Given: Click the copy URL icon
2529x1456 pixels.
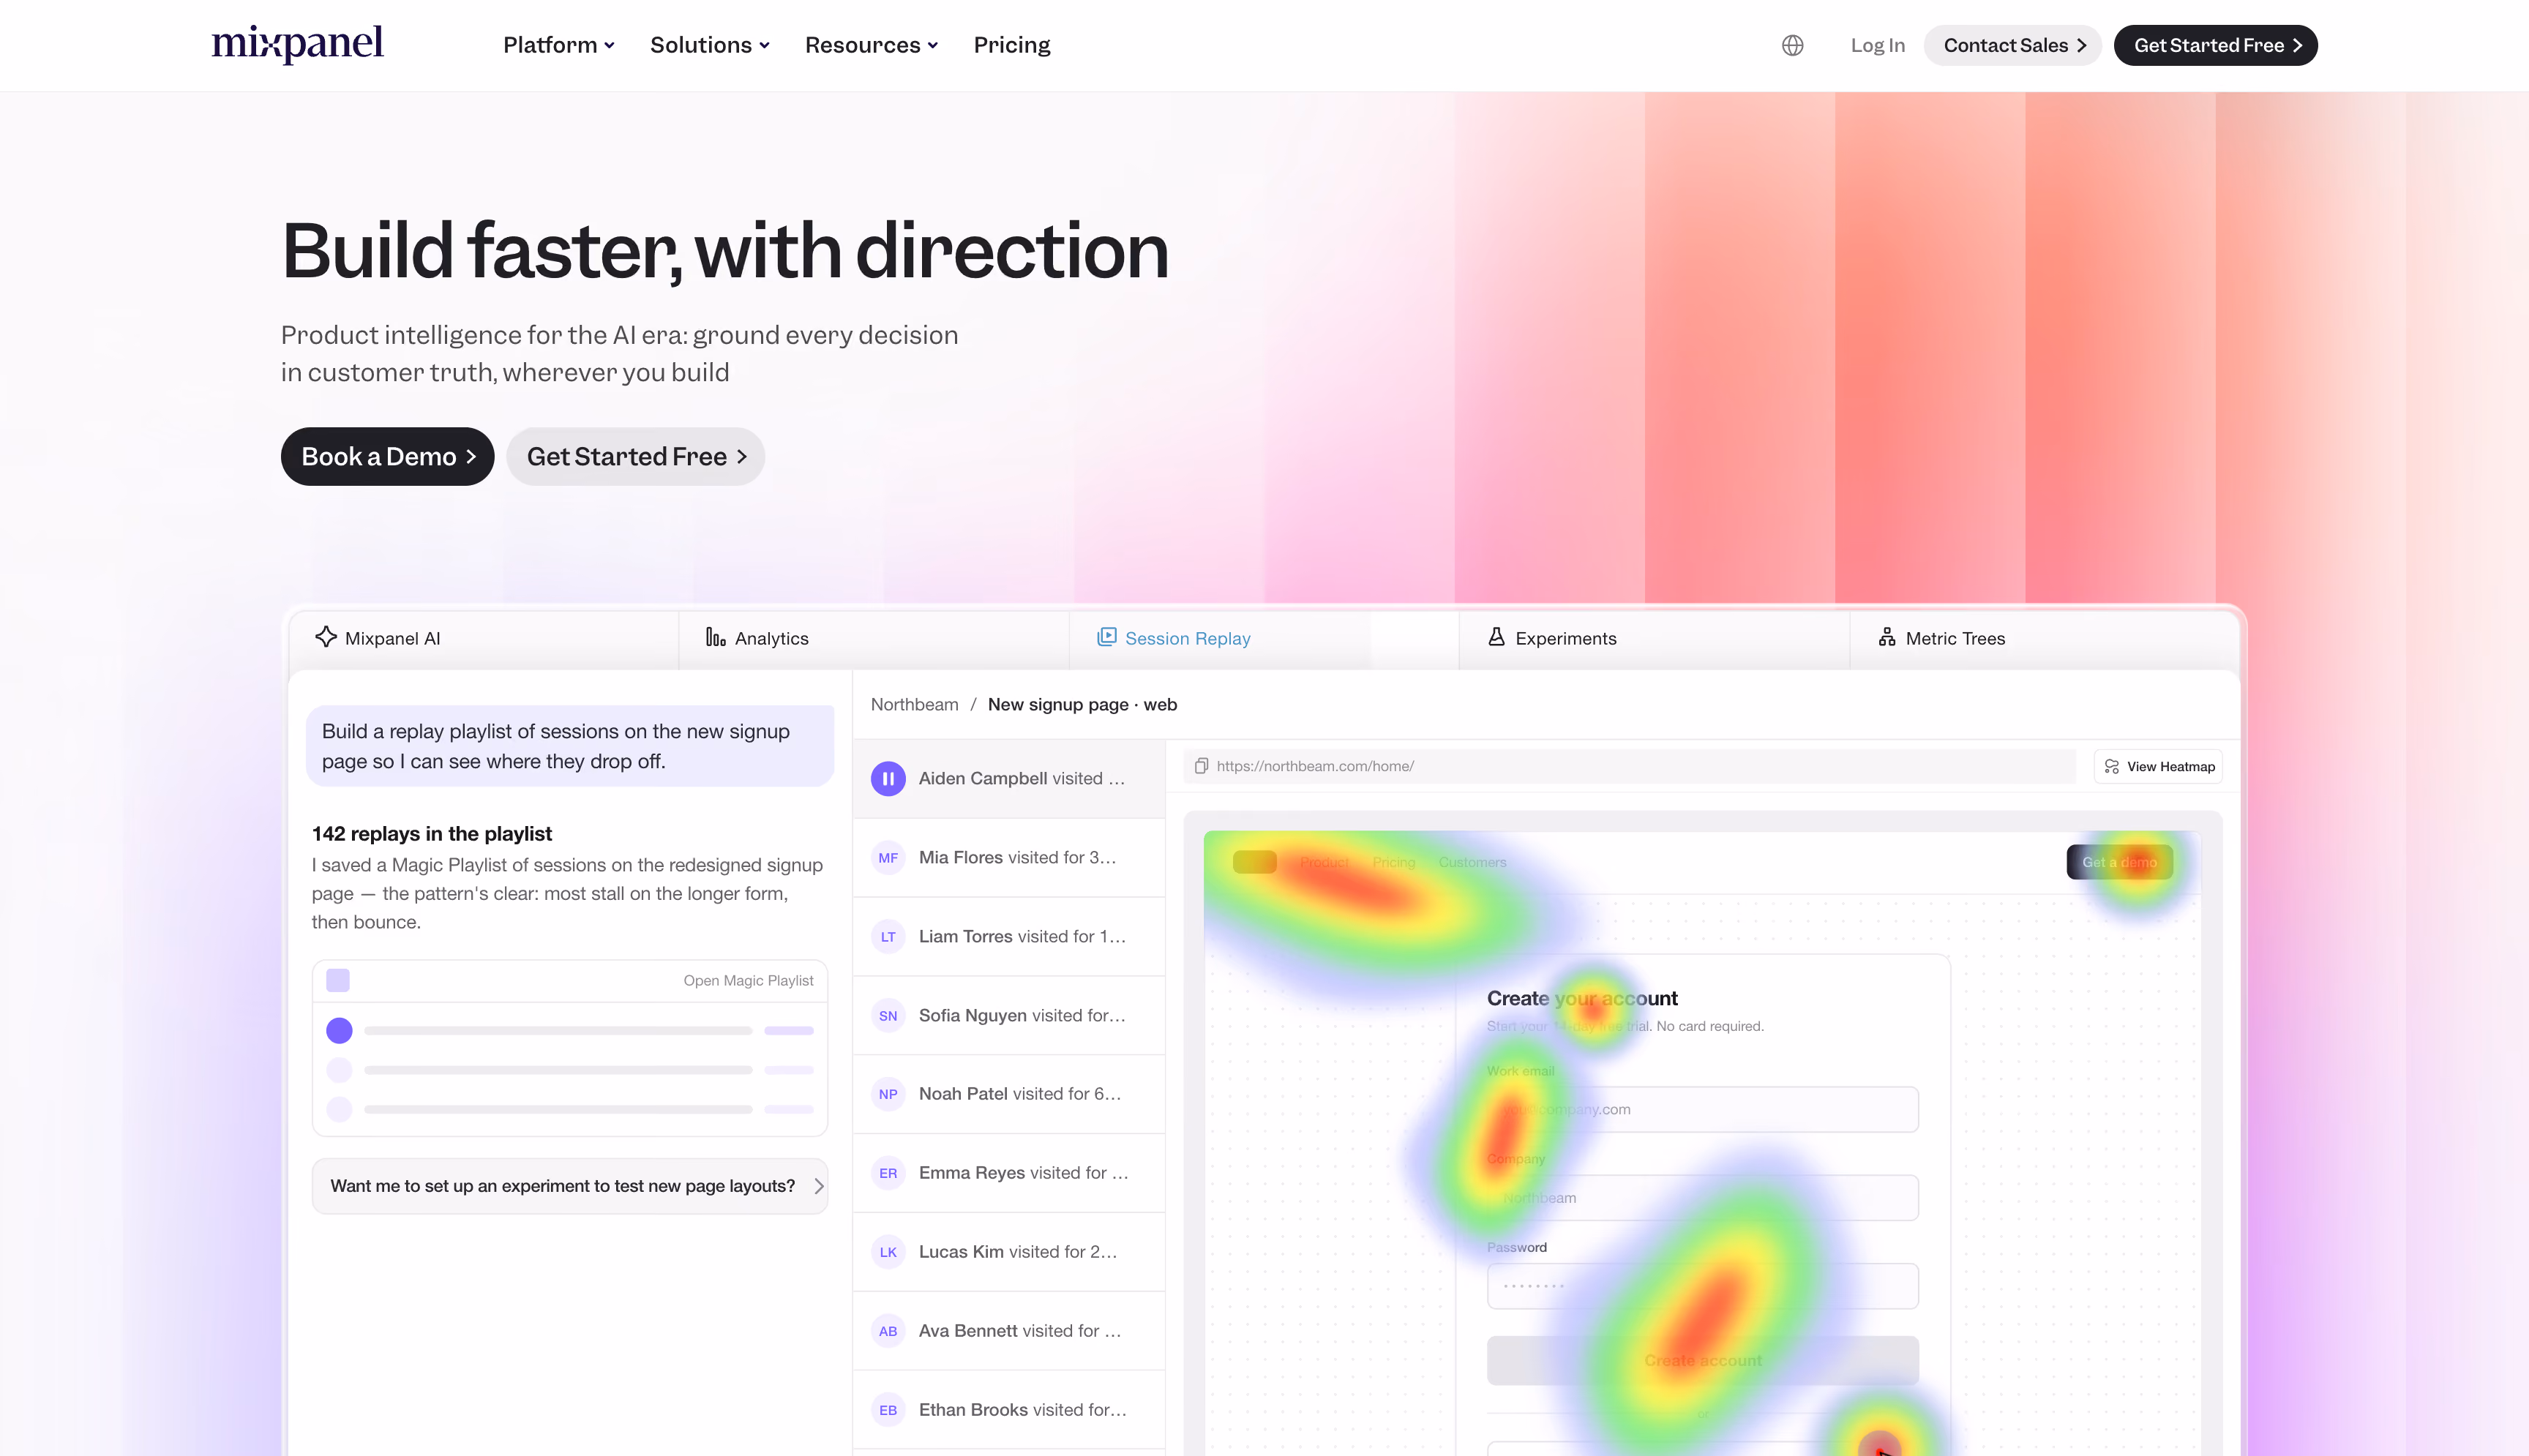Looking at the screenshot, I should 1201,766.
